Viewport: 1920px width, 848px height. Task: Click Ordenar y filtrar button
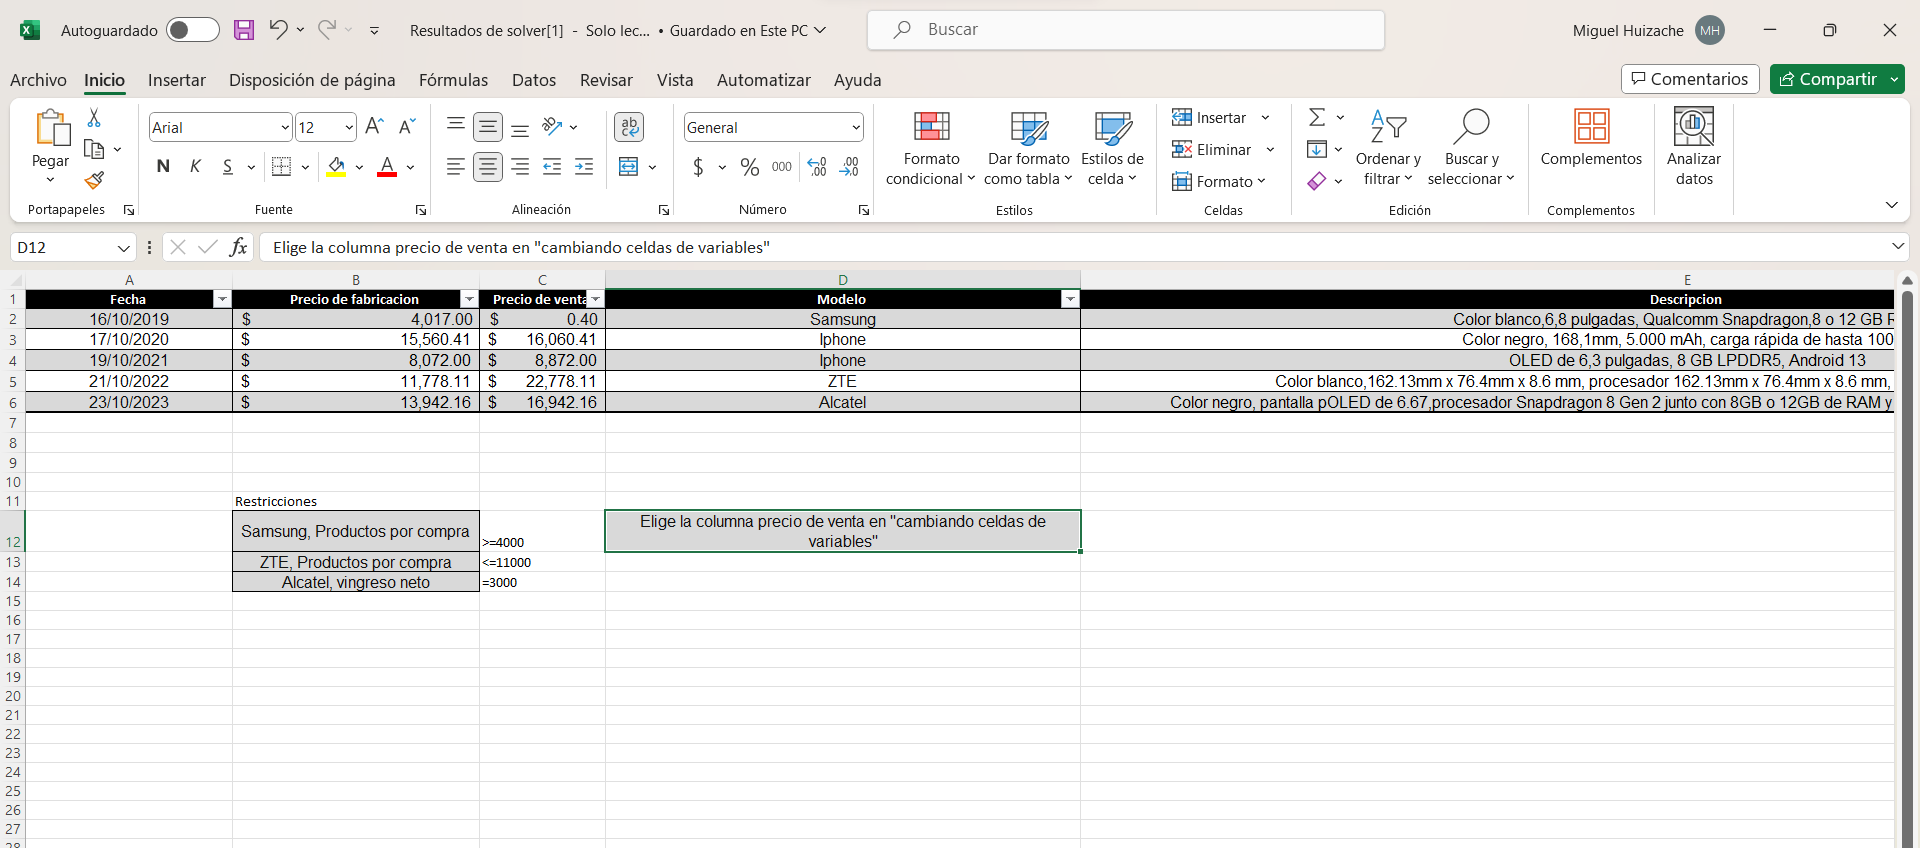click(x=1388, y=148)
